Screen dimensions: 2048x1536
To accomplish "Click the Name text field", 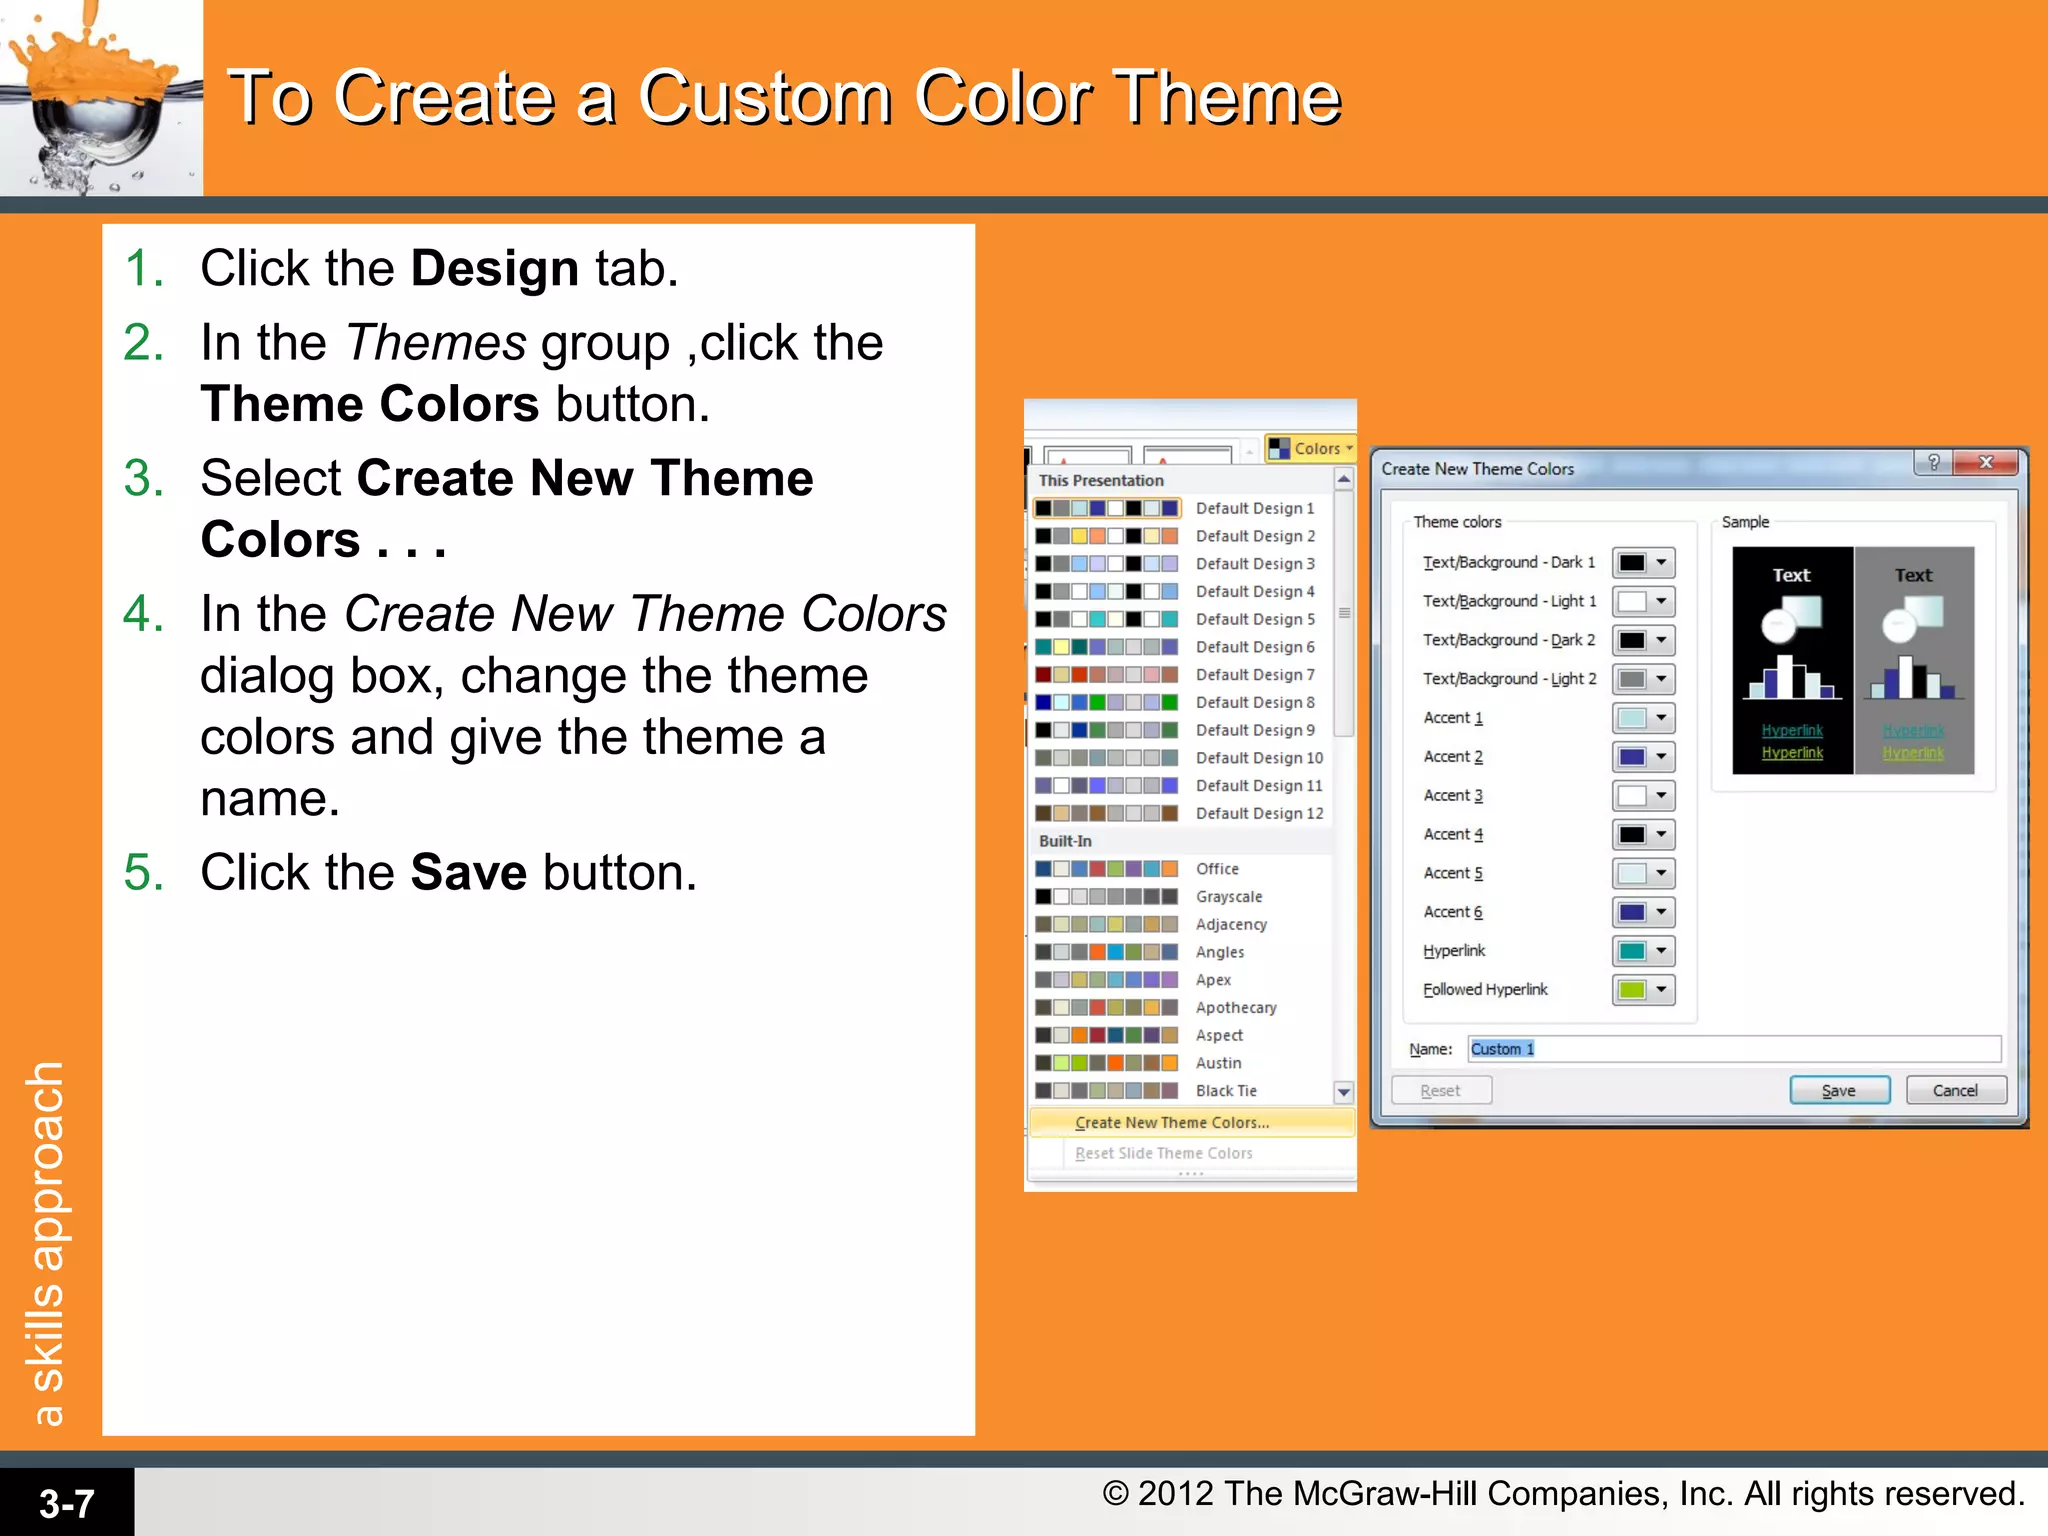I will [x=1734, y=1049].
